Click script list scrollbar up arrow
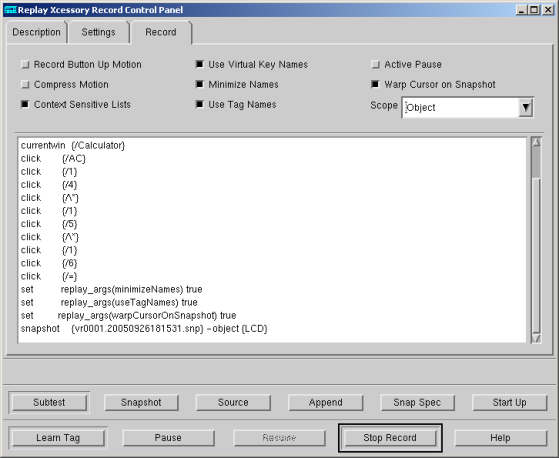Viewport: 559px width, 458px height. 536,142
